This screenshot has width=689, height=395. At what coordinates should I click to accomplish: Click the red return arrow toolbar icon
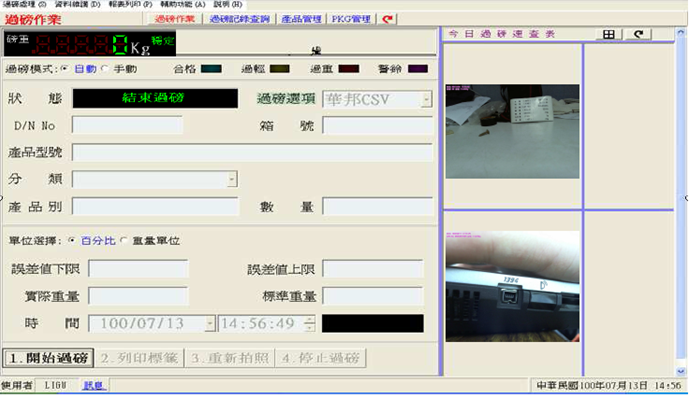(x=387, y=19)
